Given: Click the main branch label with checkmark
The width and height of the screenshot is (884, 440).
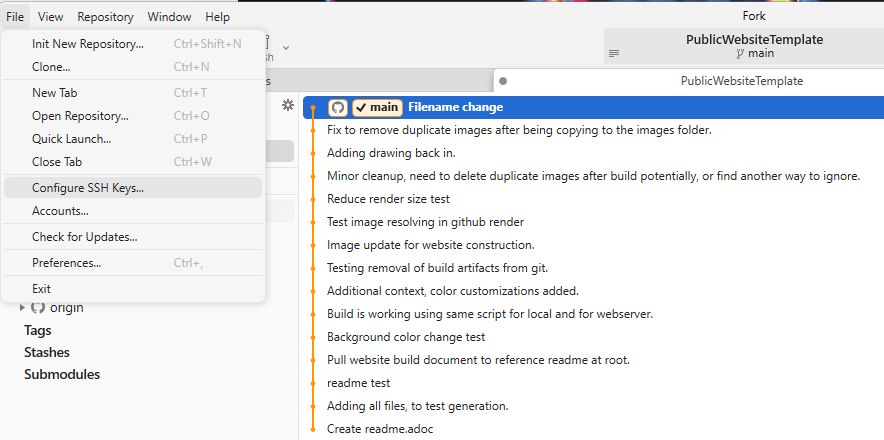Looking at the screenshot, I should tap(377, 107).
